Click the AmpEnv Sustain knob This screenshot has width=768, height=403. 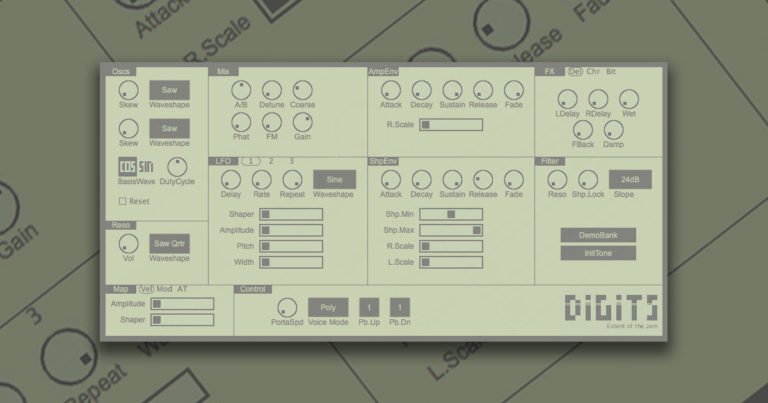coord(452,91)
